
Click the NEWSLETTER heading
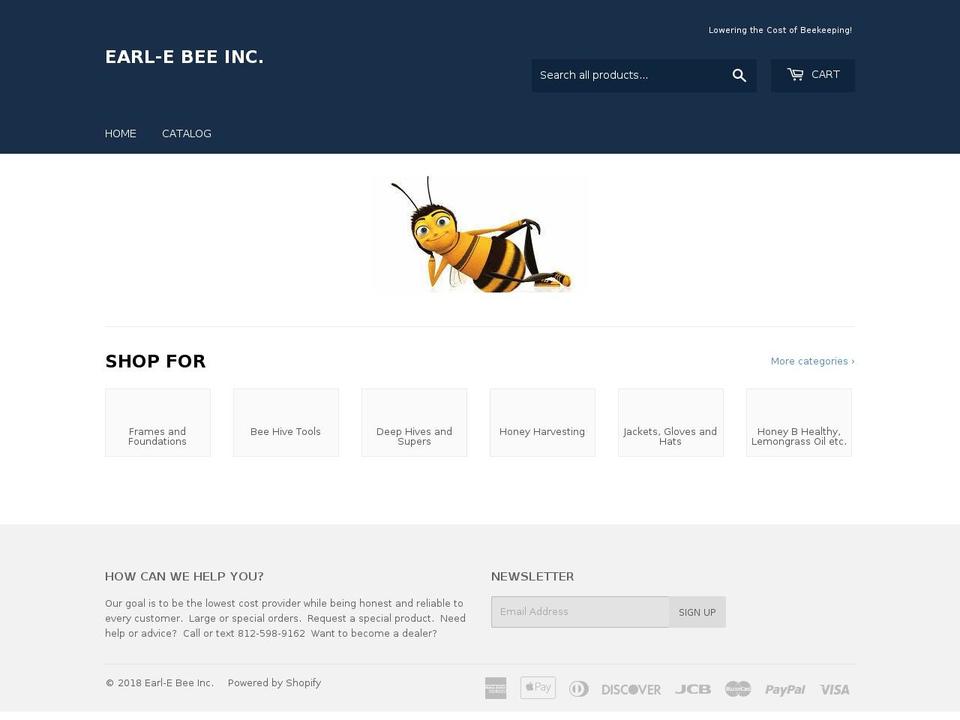click(x=533, y=576)
